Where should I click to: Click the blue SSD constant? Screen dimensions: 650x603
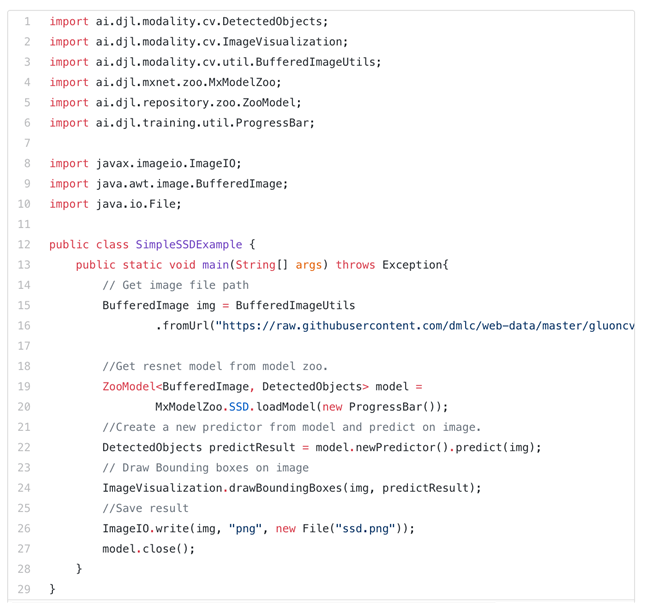[238, 407]
